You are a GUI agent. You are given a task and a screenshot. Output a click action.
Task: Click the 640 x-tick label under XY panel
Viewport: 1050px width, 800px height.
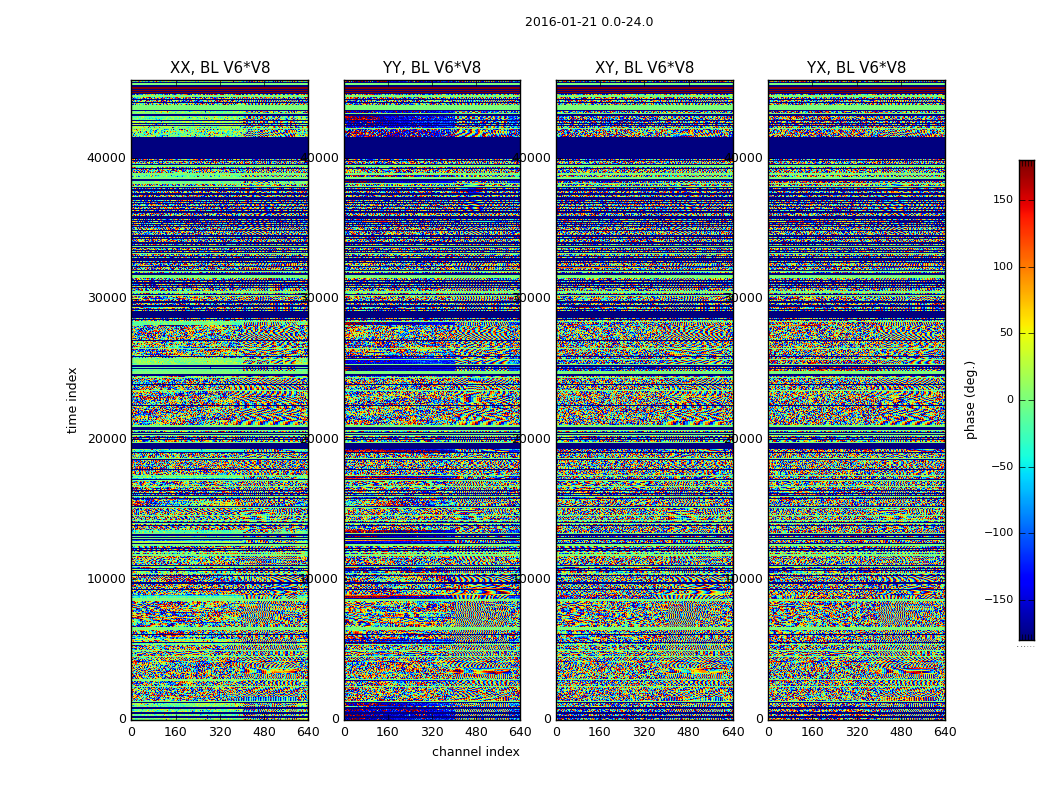pyautogui.click(x=733, y=732)
